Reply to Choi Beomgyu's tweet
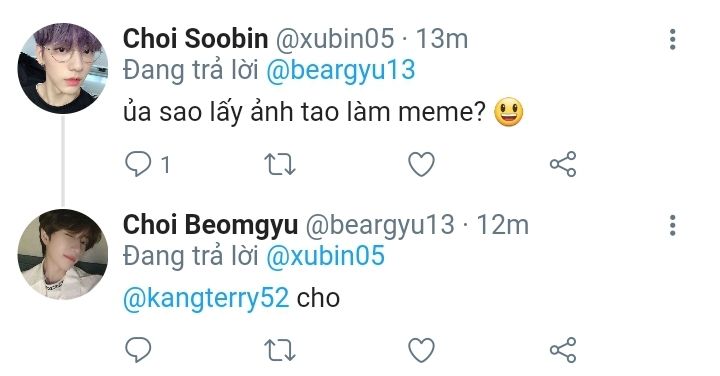The image size is (720, 376). [x=138, y=350]
